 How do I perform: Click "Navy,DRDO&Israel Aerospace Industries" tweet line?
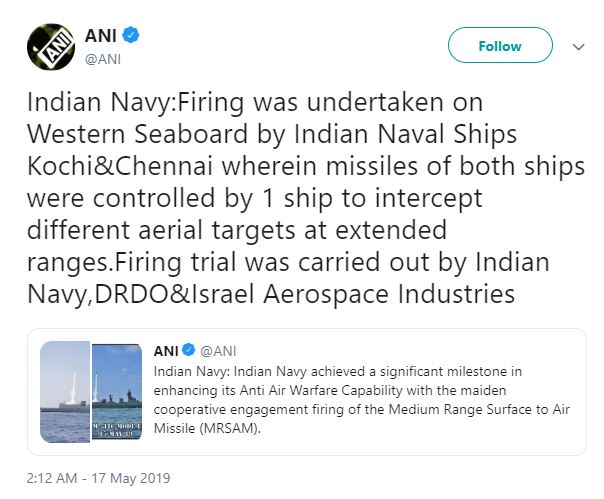pyautogui.click(x=270, y=294)
